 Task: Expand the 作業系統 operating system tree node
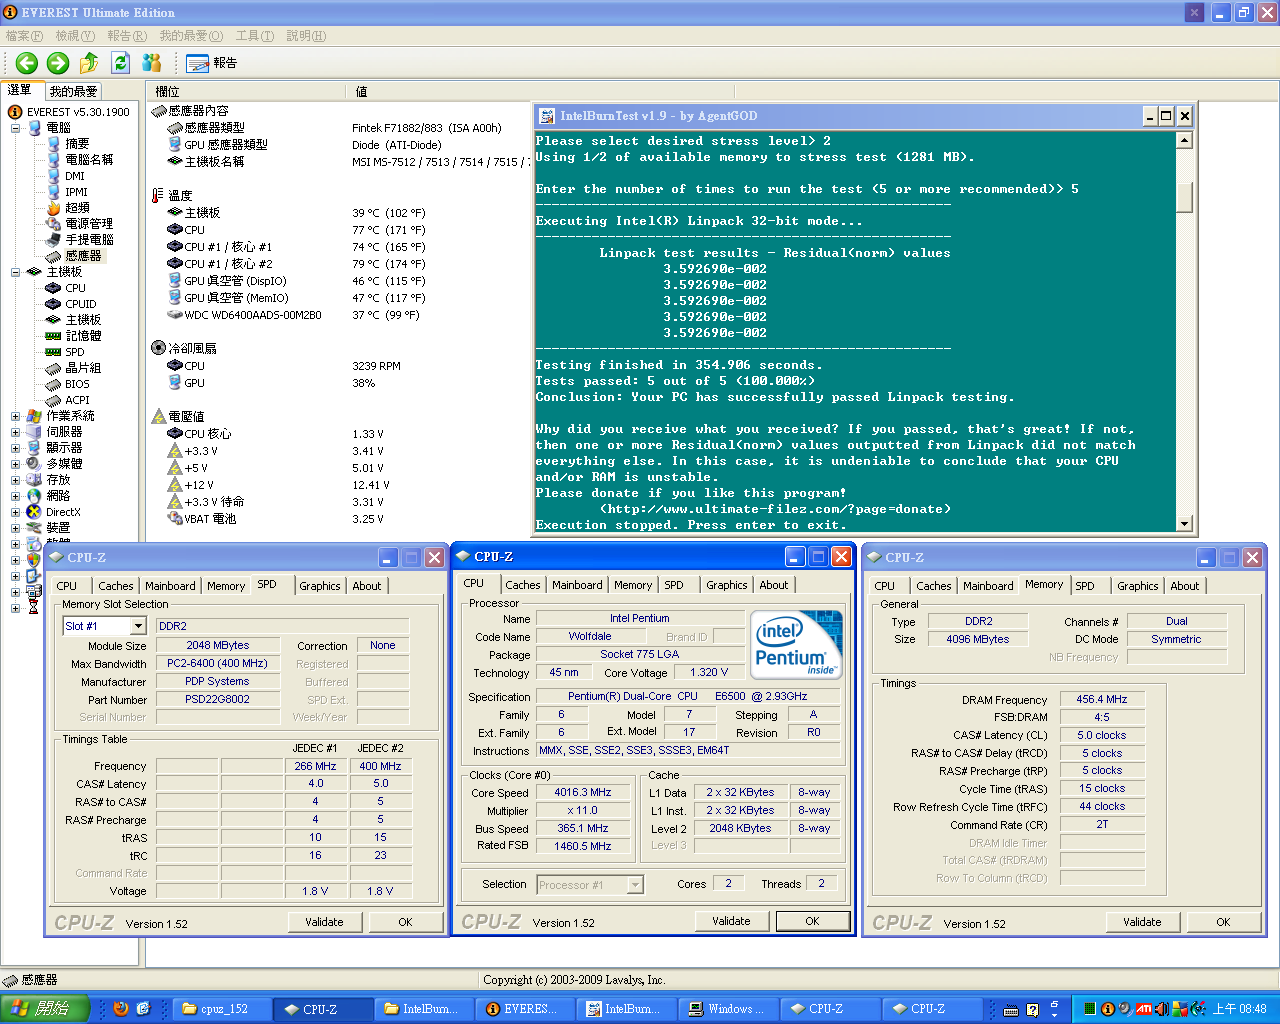pyautogui.click(x=15, y=416)
